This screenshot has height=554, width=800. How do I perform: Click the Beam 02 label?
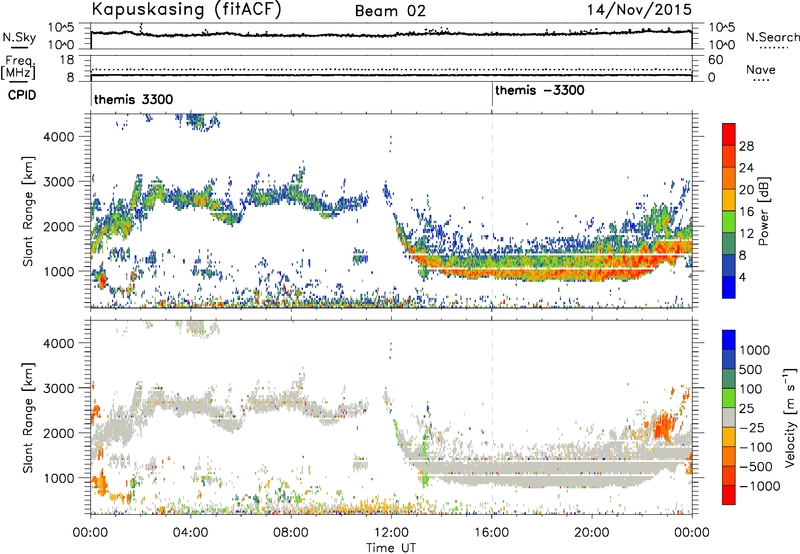pyautogui.click(x=390, y=11)
